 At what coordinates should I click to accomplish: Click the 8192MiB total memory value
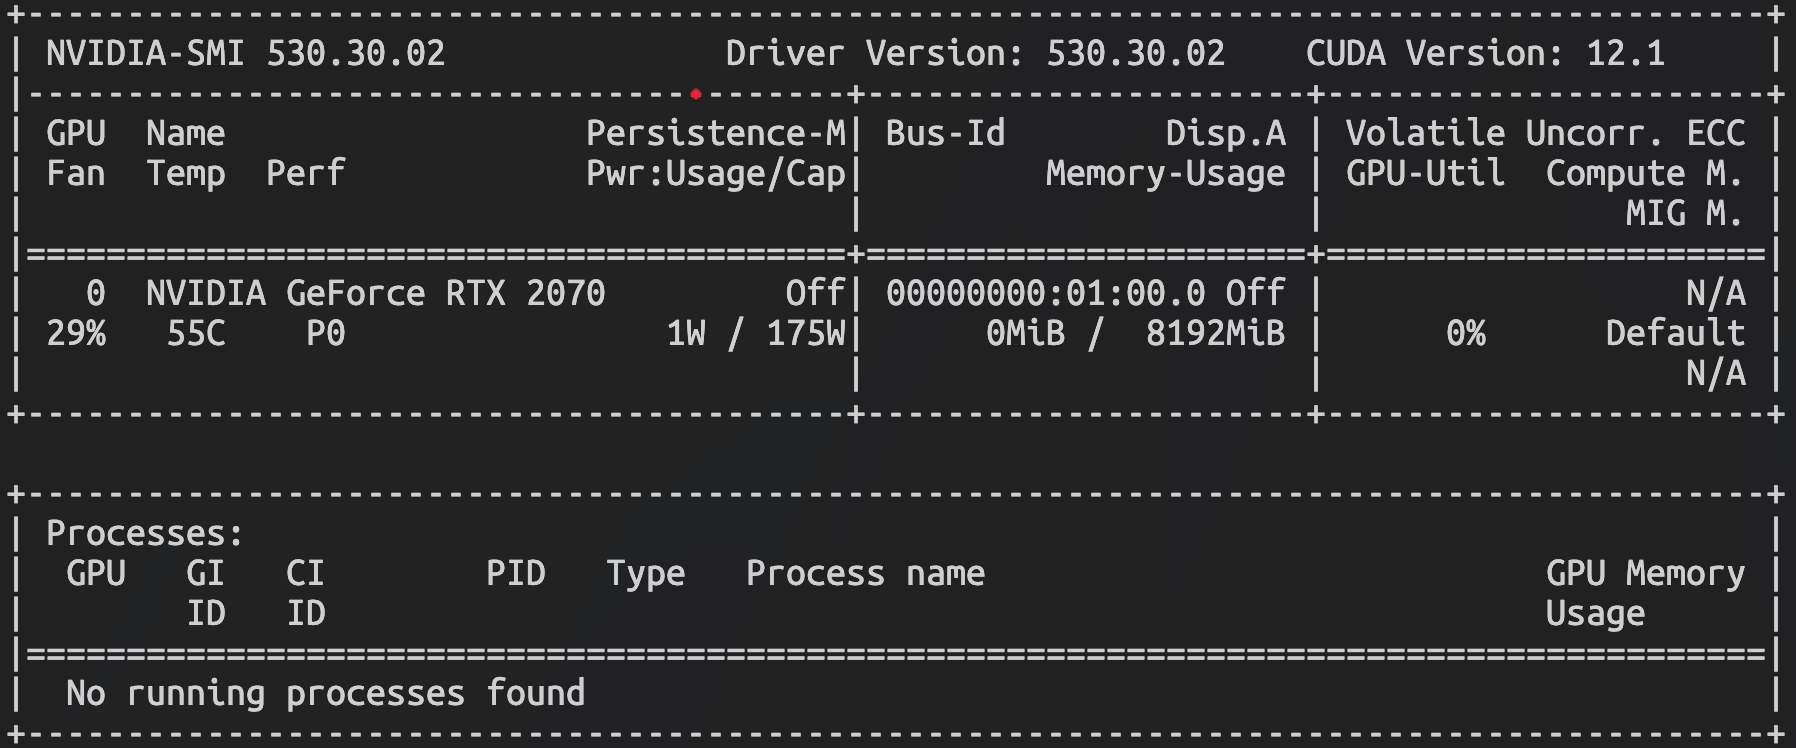pyautogui.click(x=1215, y=333)
